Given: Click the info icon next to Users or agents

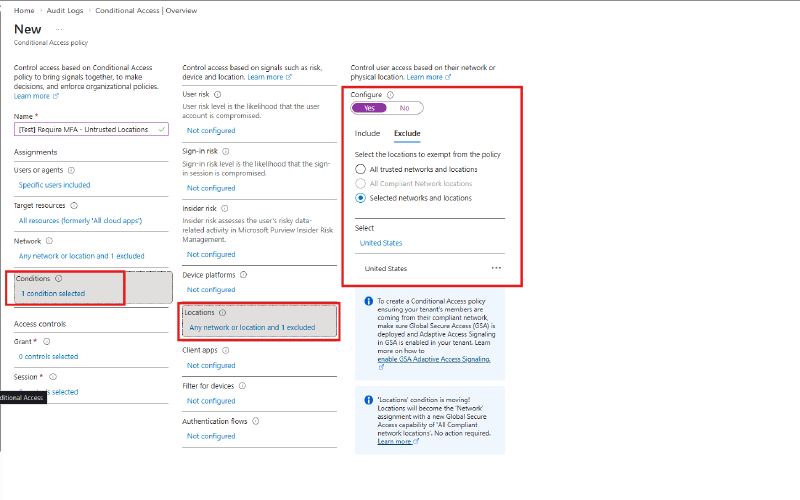Looking at the screenshot, I should (x=71, y=170).
